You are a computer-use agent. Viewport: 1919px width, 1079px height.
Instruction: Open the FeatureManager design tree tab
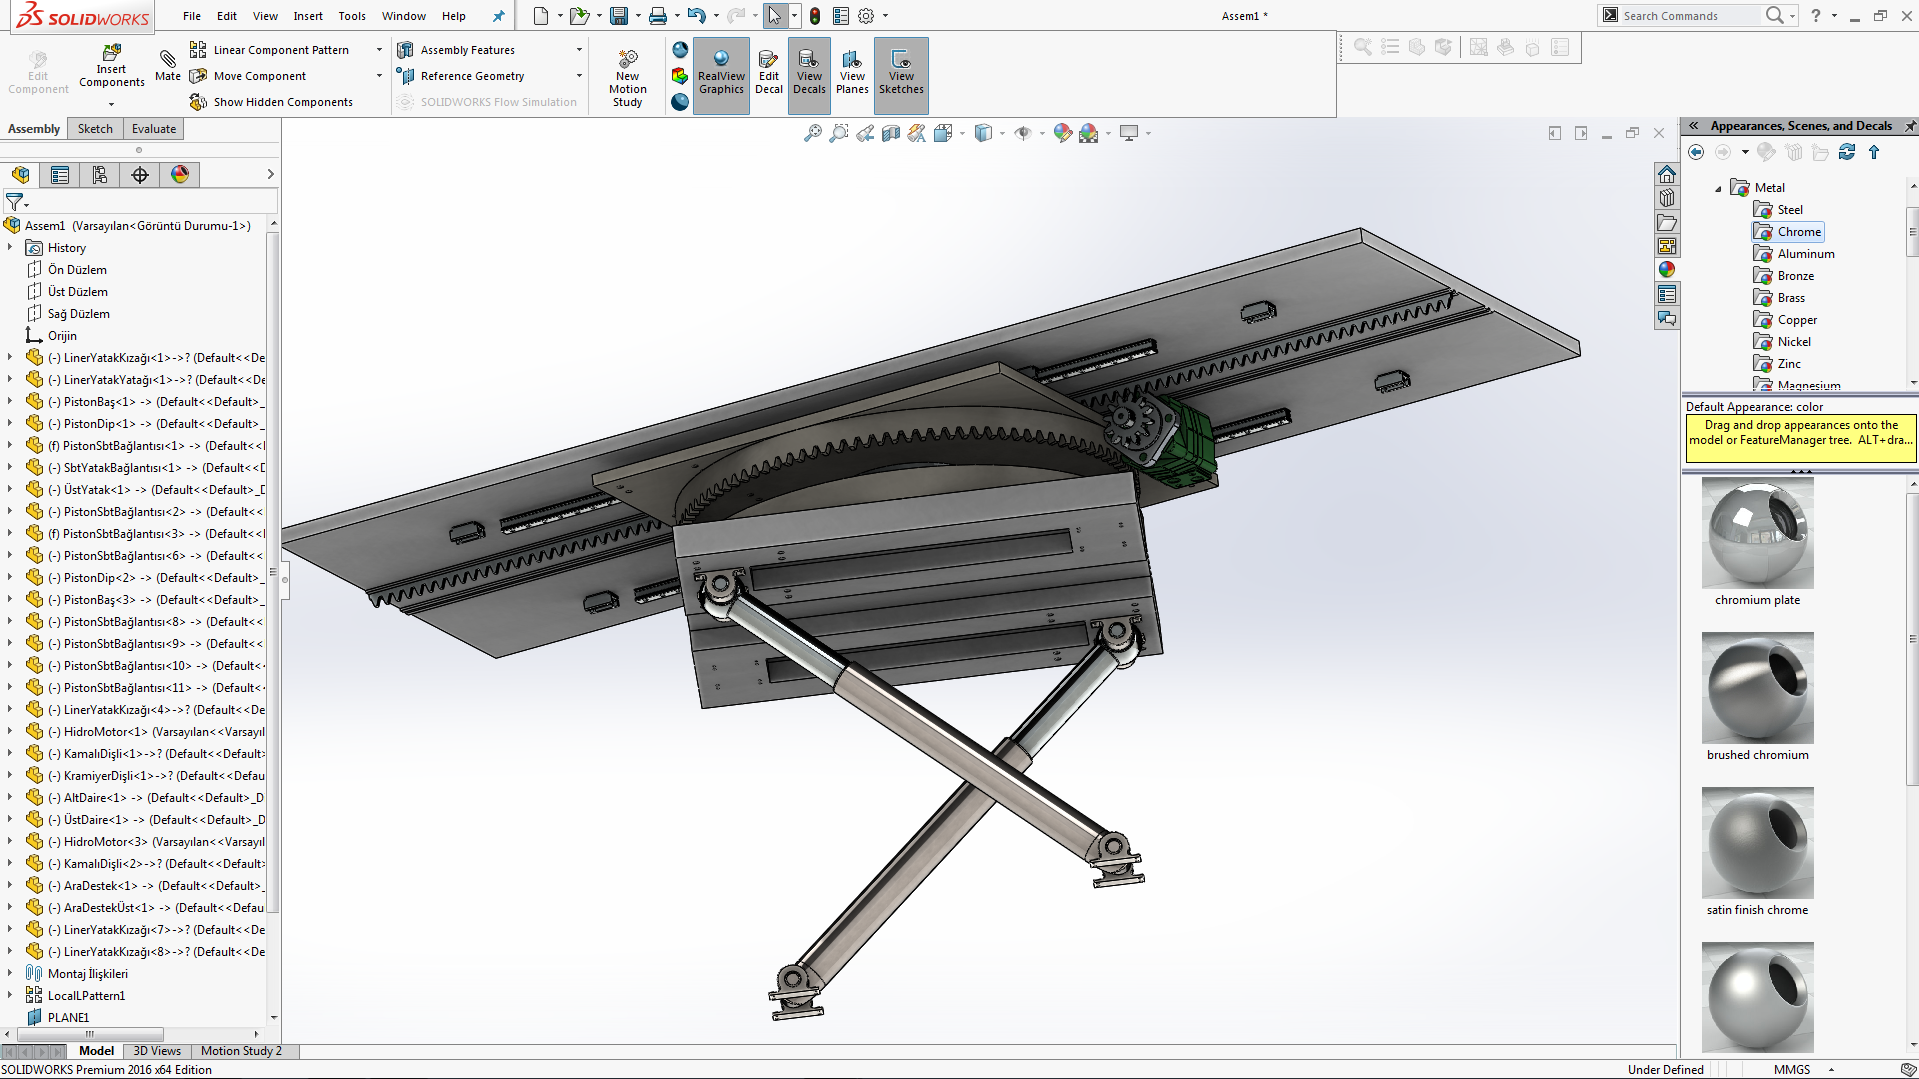tap(20, 175)
